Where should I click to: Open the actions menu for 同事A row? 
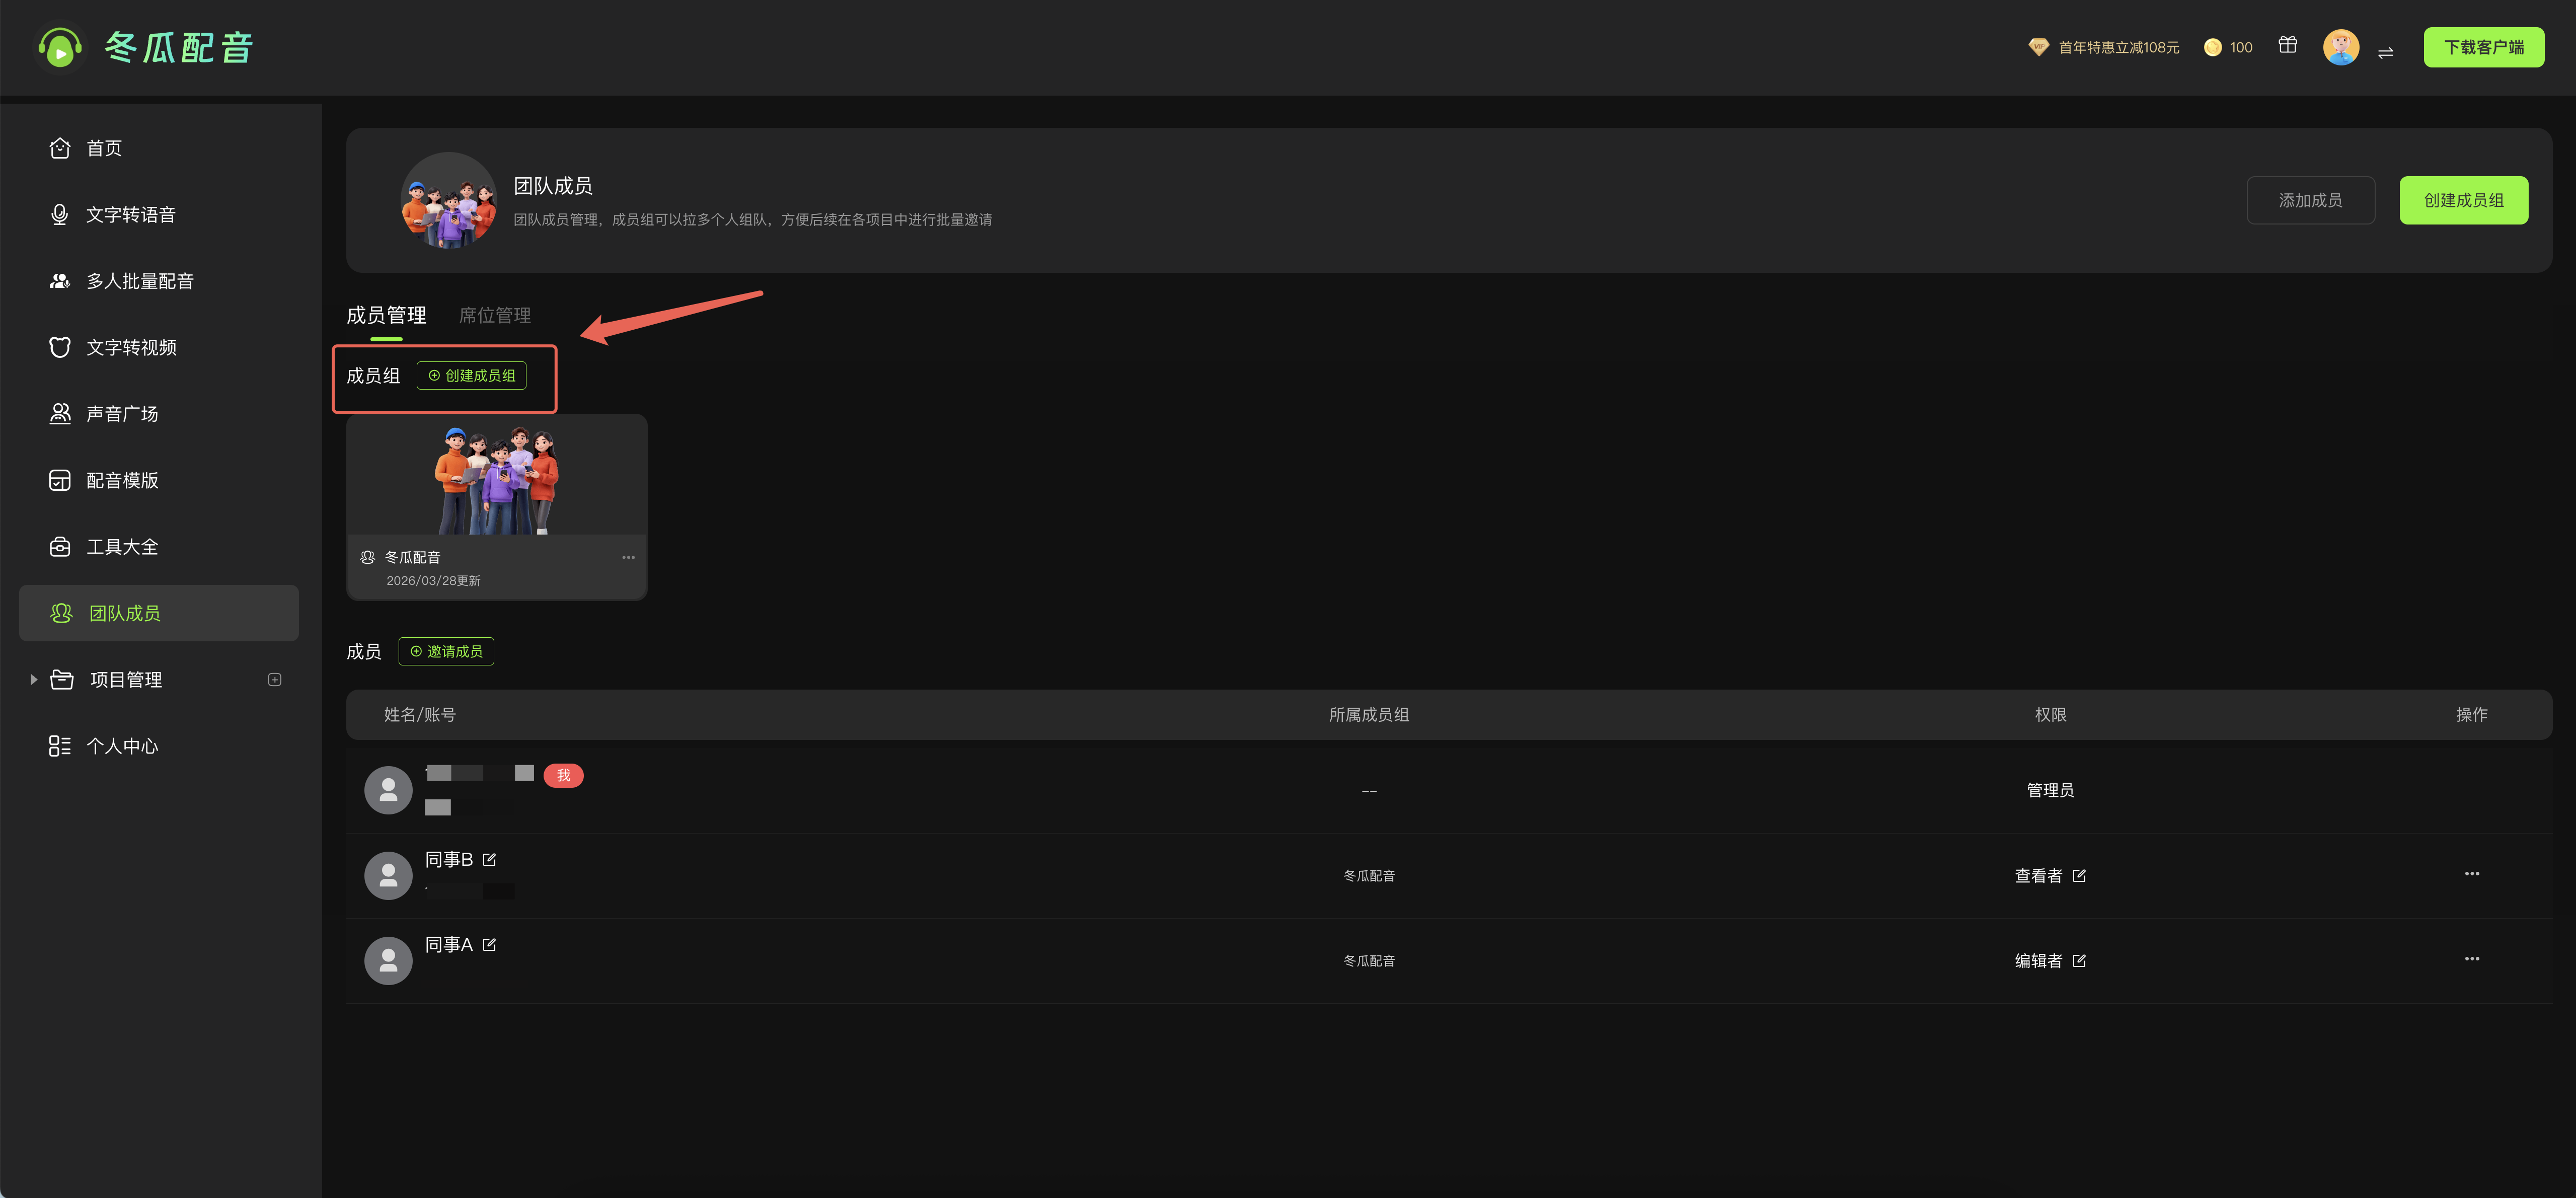coord(2471,959)
